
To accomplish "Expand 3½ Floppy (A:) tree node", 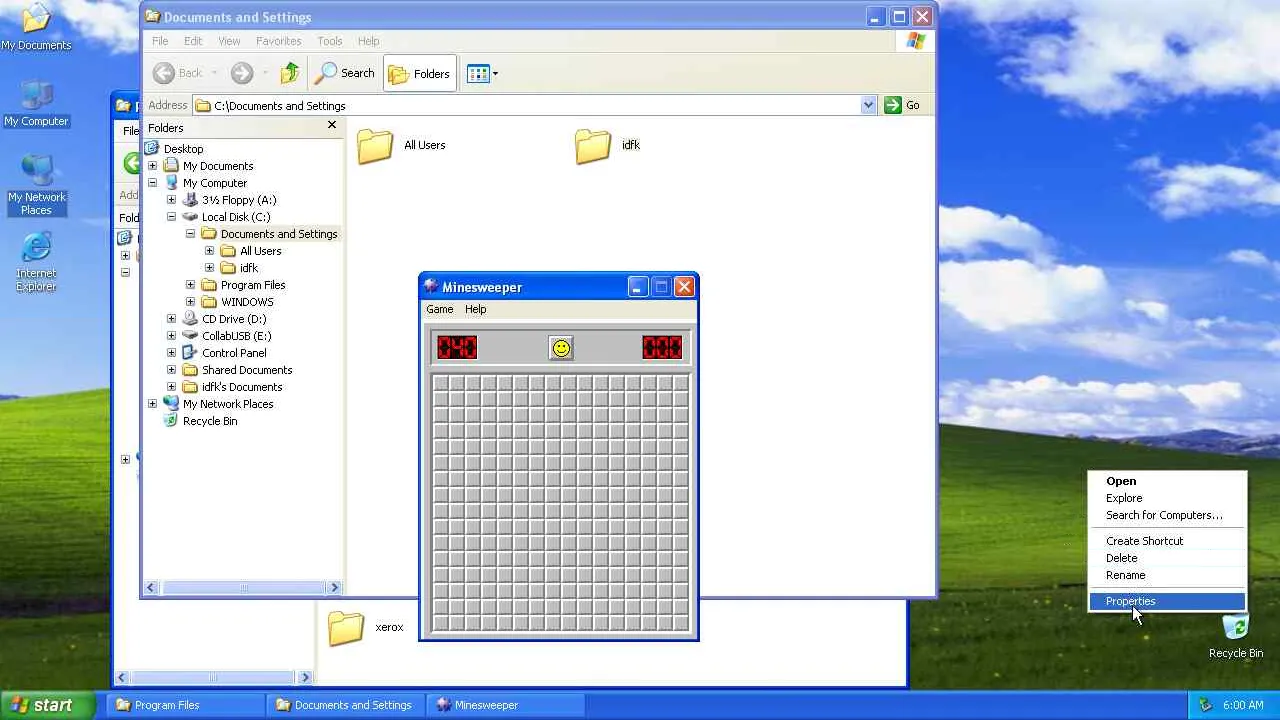I will tap(171, 200).
